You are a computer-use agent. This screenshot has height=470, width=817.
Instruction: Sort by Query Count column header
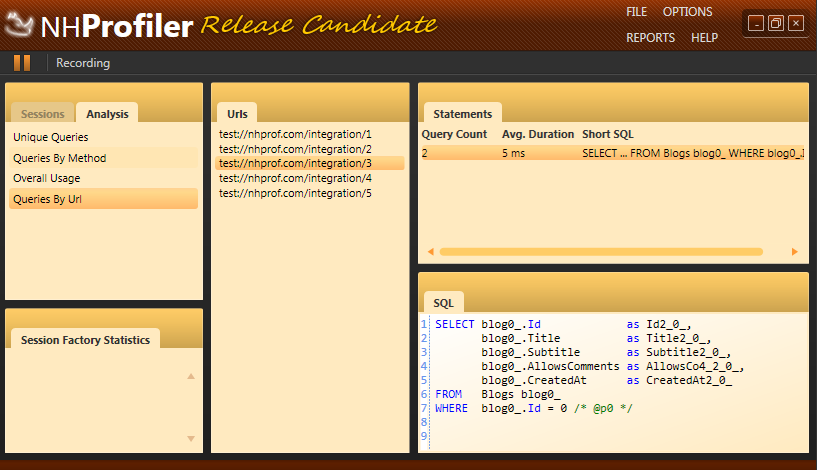454,134
